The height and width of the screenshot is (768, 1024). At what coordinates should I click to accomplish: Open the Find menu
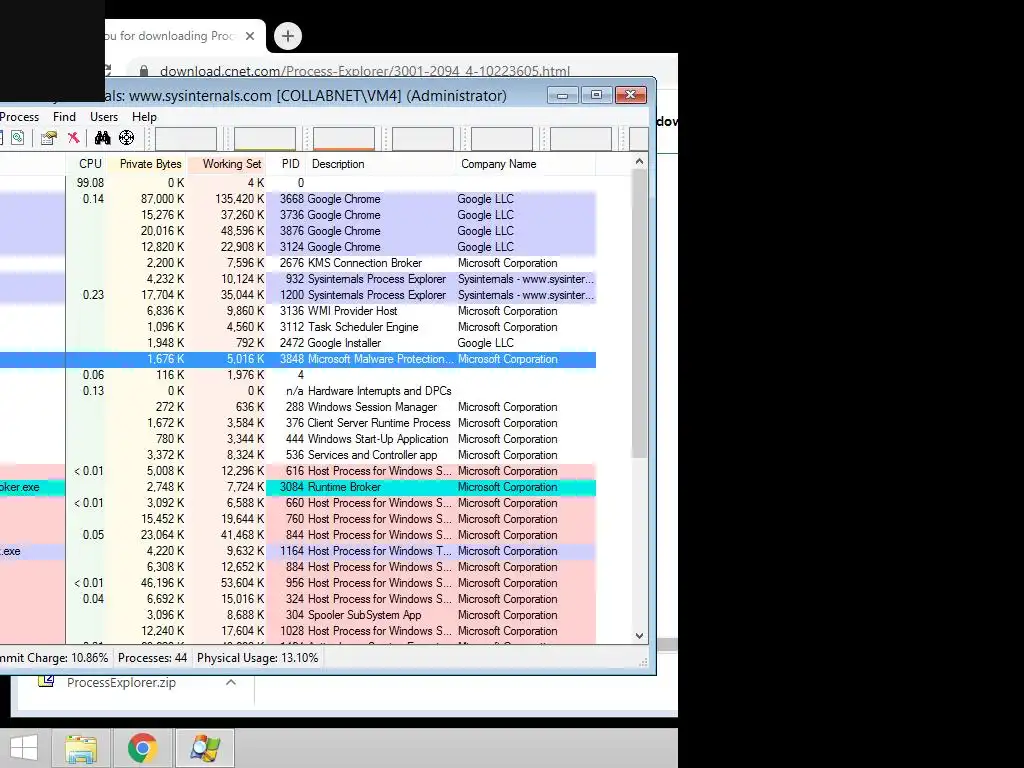click(x=64, y=117)
